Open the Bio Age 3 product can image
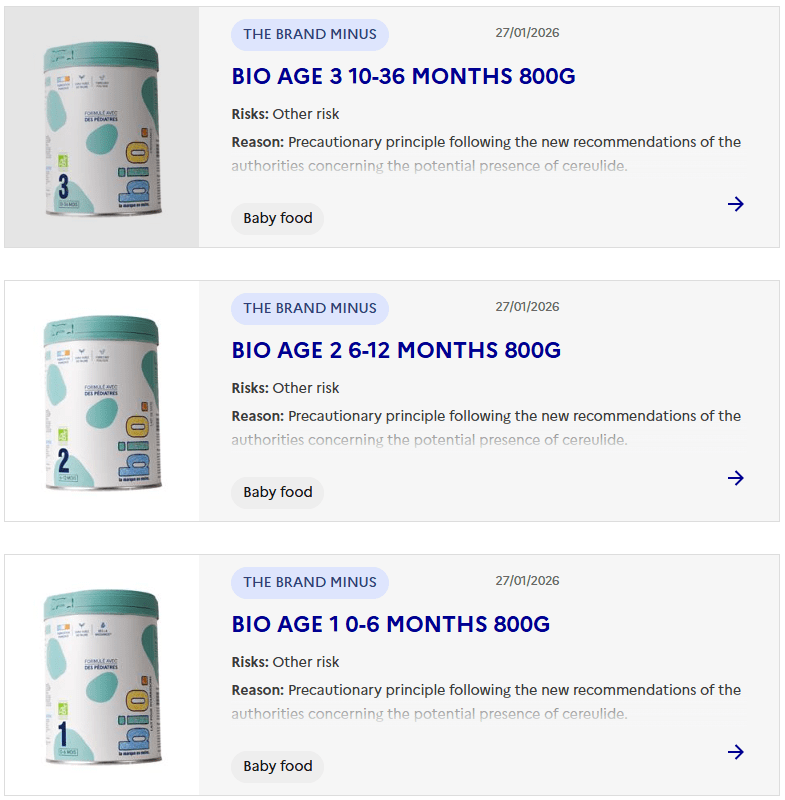 [101, 128]
